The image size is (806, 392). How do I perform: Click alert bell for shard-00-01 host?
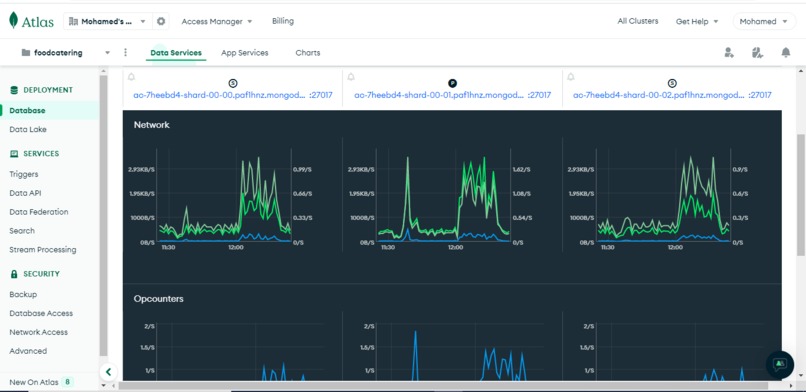point(351,77)
